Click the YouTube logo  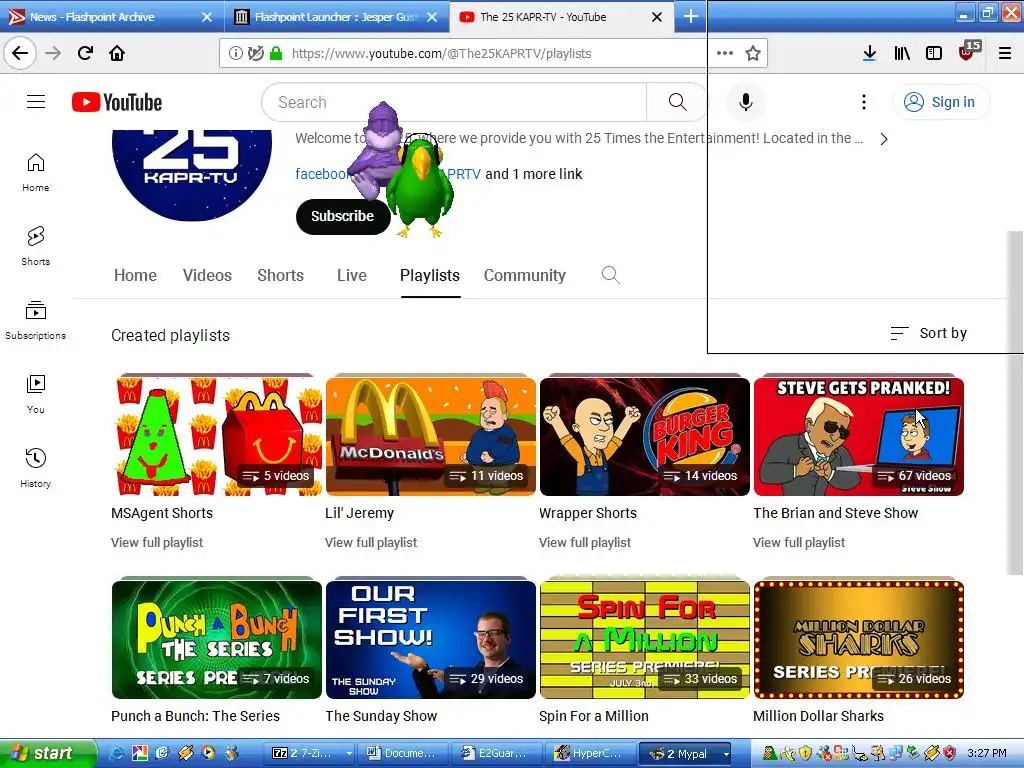tap(117, 103)
